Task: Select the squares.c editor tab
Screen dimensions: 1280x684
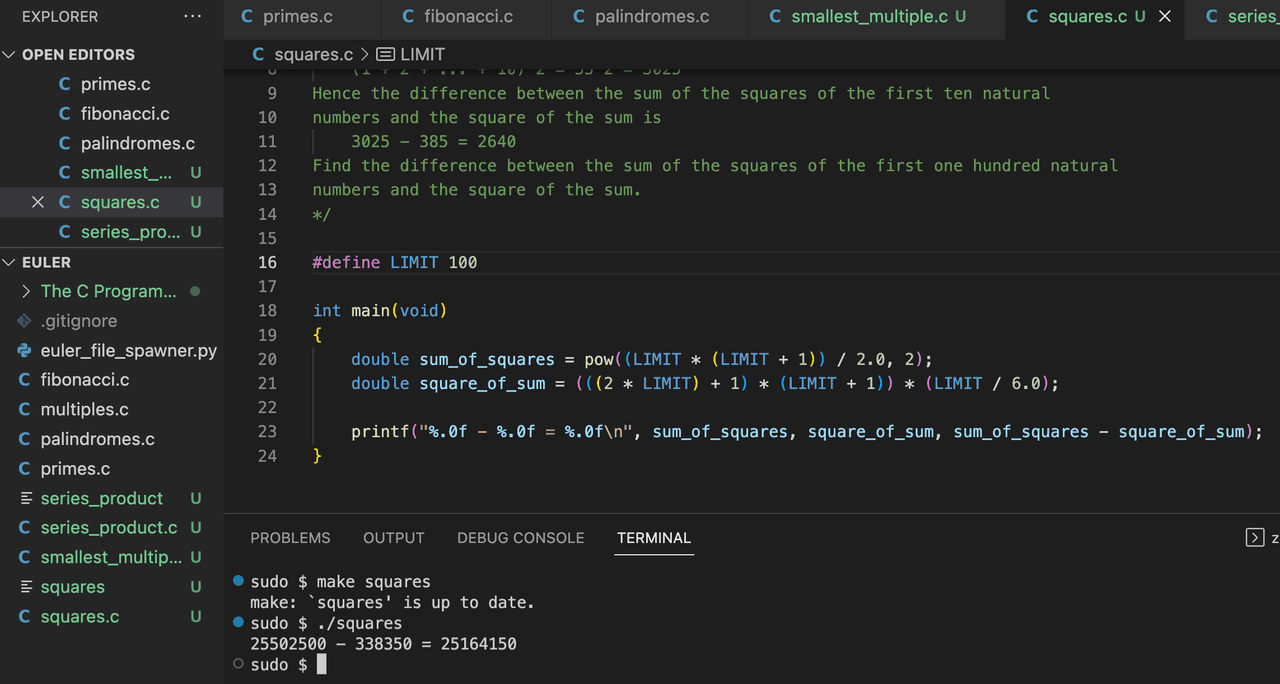Action: [1086, 17]
